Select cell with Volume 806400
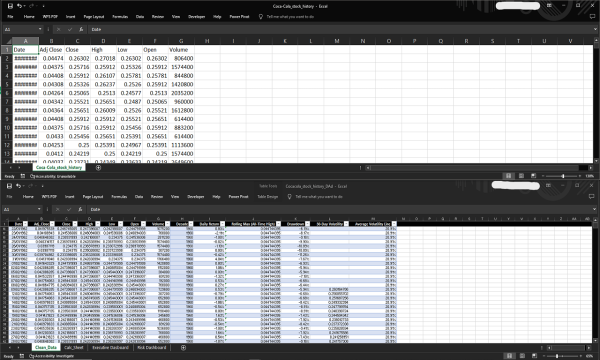 (181, 58)
